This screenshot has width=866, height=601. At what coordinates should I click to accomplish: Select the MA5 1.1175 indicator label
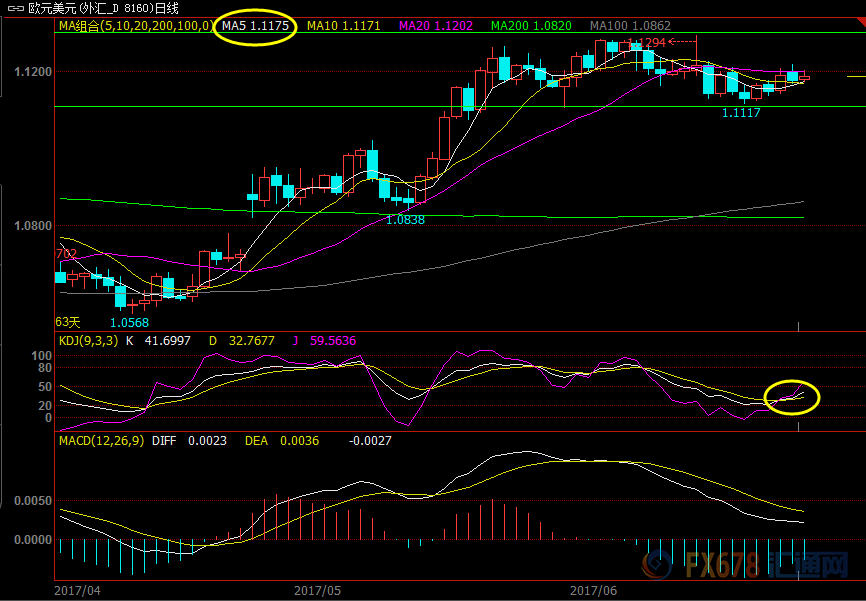tap(255, 25)
